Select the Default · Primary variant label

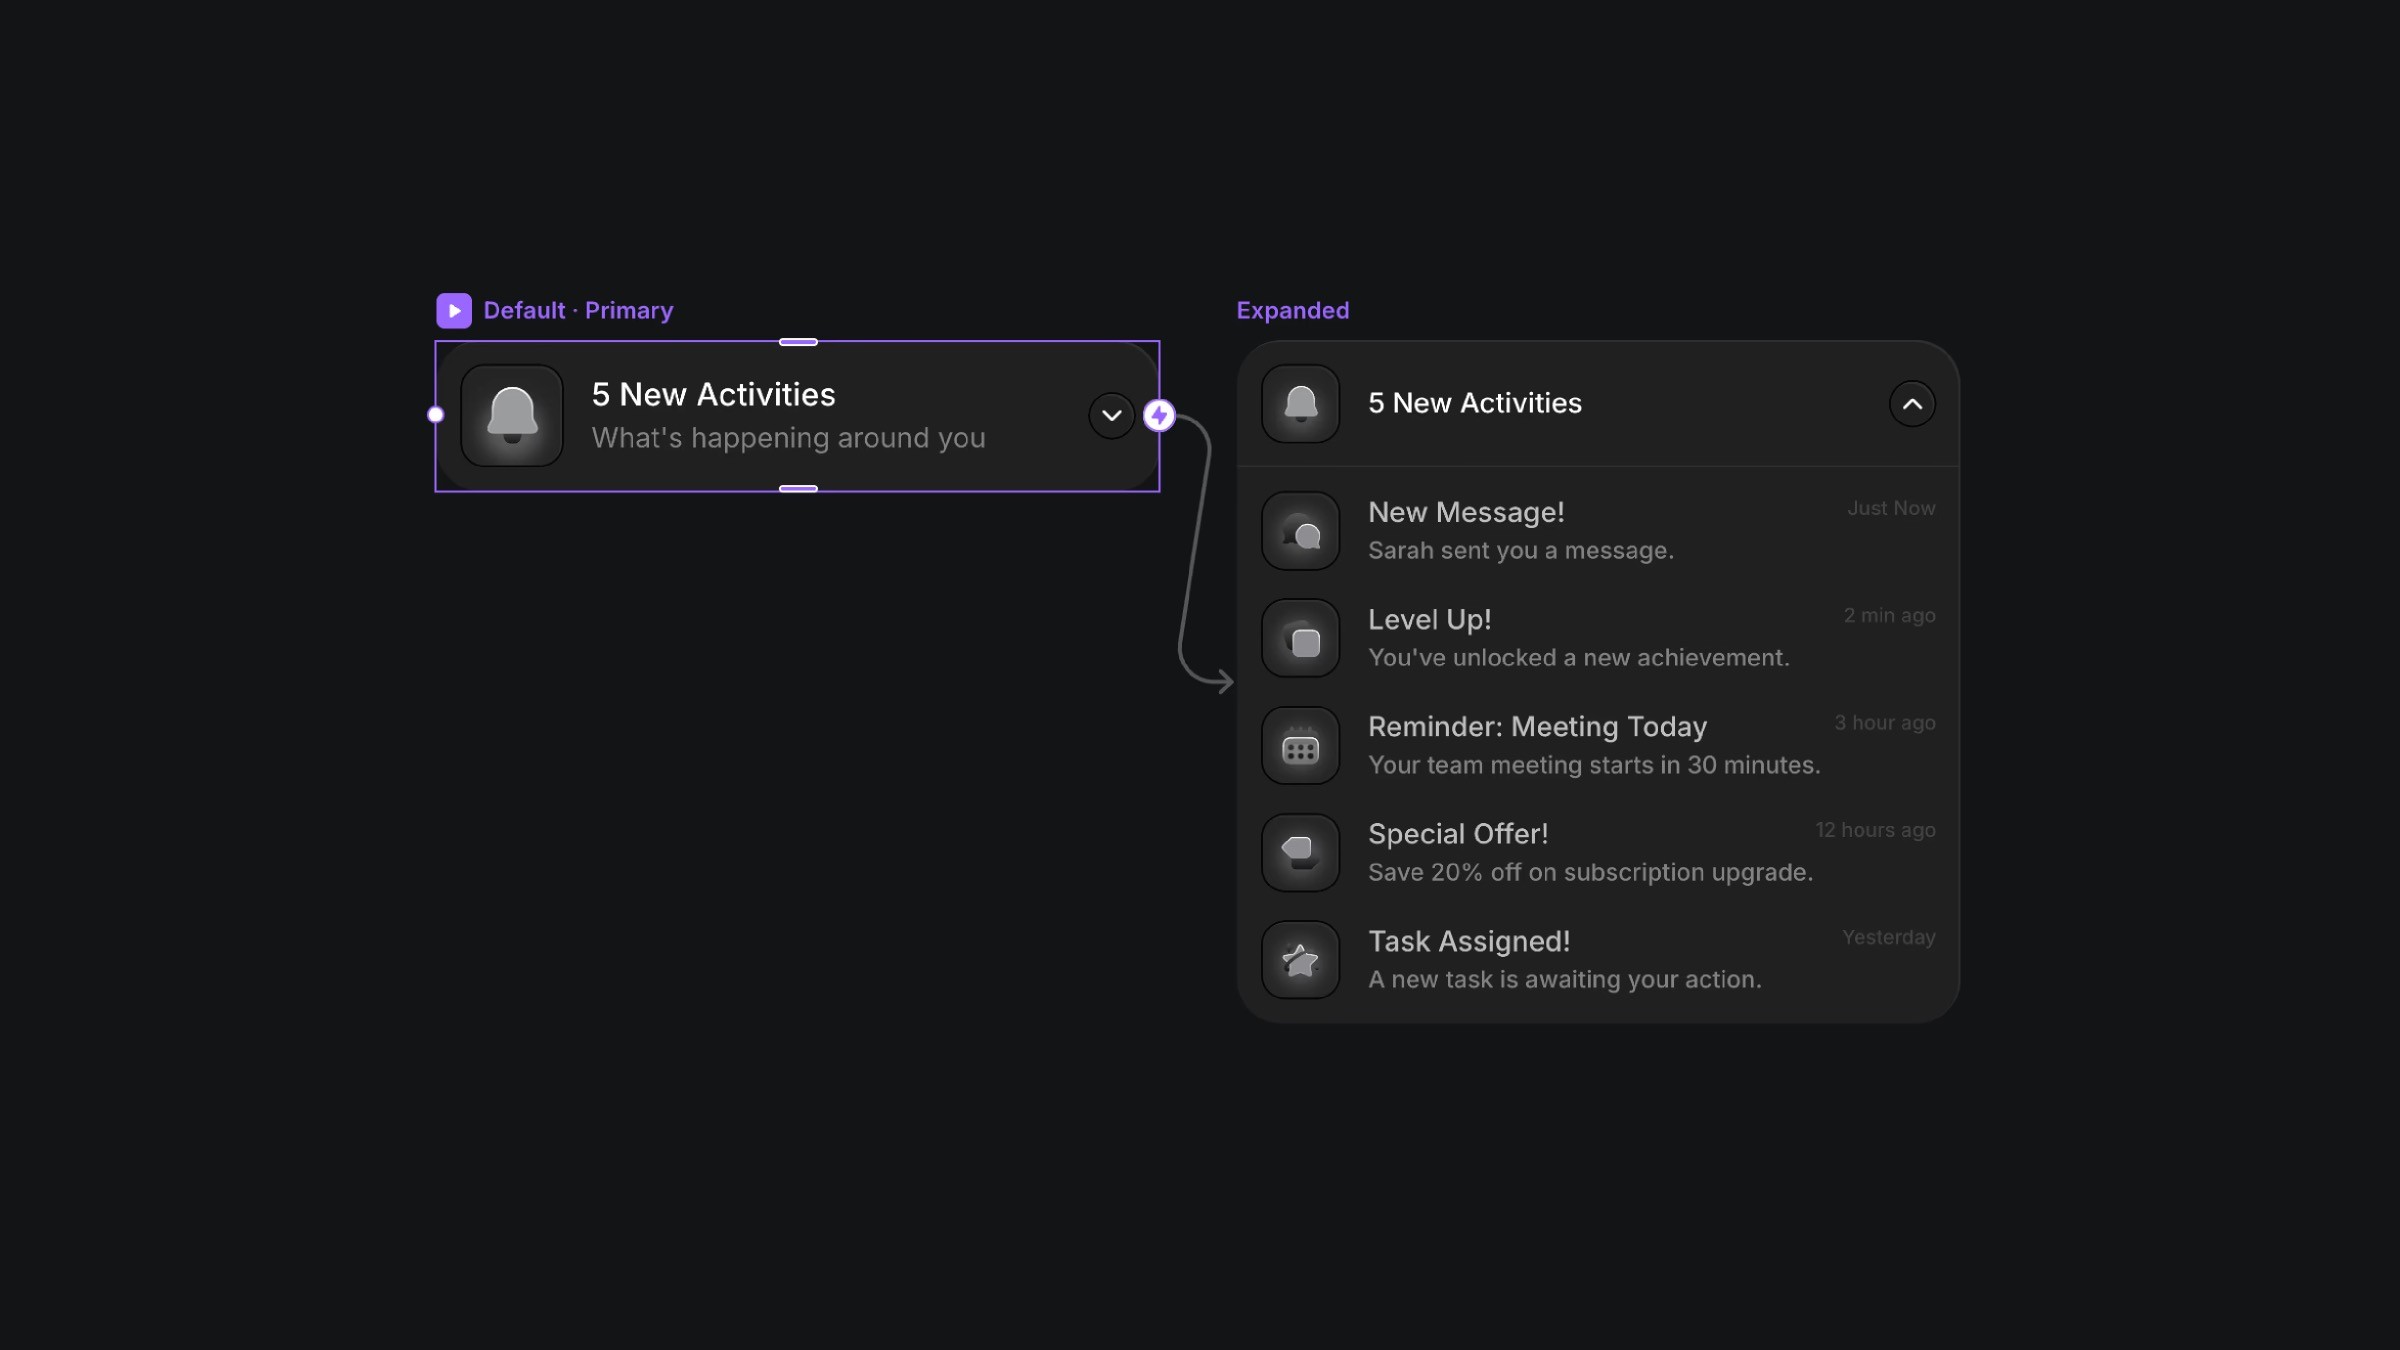click(579, 310)
